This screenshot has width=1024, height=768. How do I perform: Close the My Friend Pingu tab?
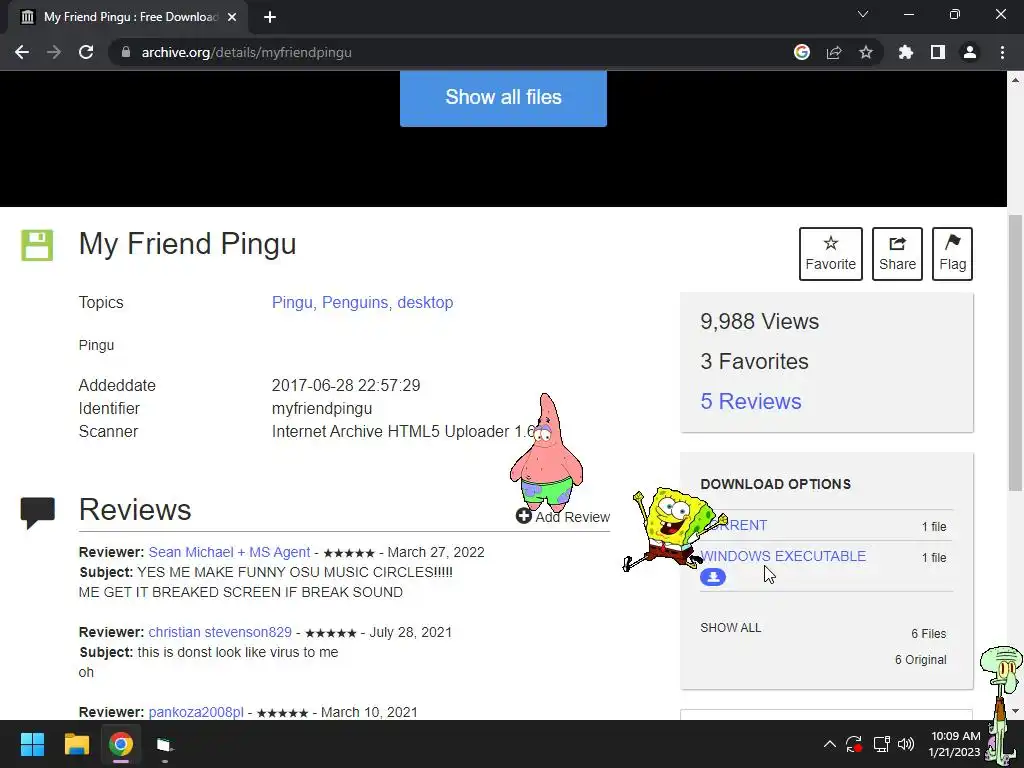tap(232, 17)
